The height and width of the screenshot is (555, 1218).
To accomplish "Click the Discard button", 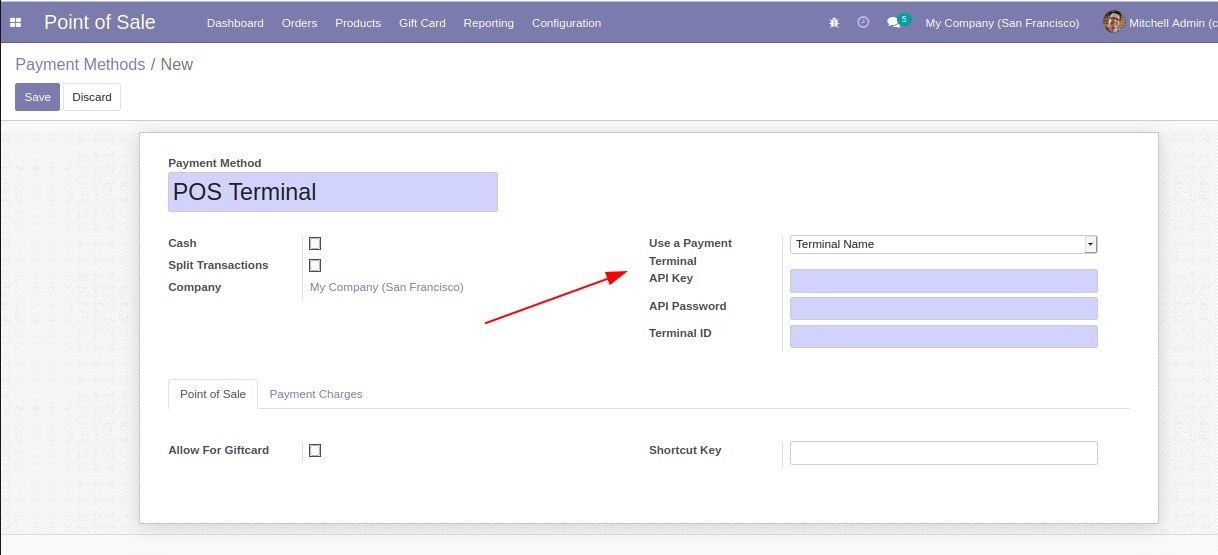I will [x=92, y=97].
